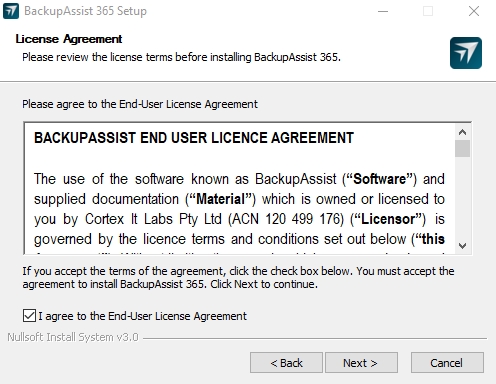
Task: Click the bold word 'Material' in the license text
Action: pos(221,199)
